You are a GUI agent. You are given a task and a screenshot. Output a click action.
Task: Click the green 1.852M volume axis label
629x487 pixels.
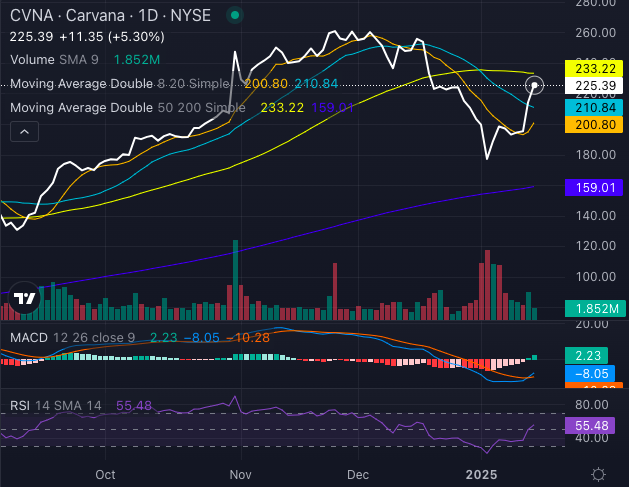pos(594,310)
